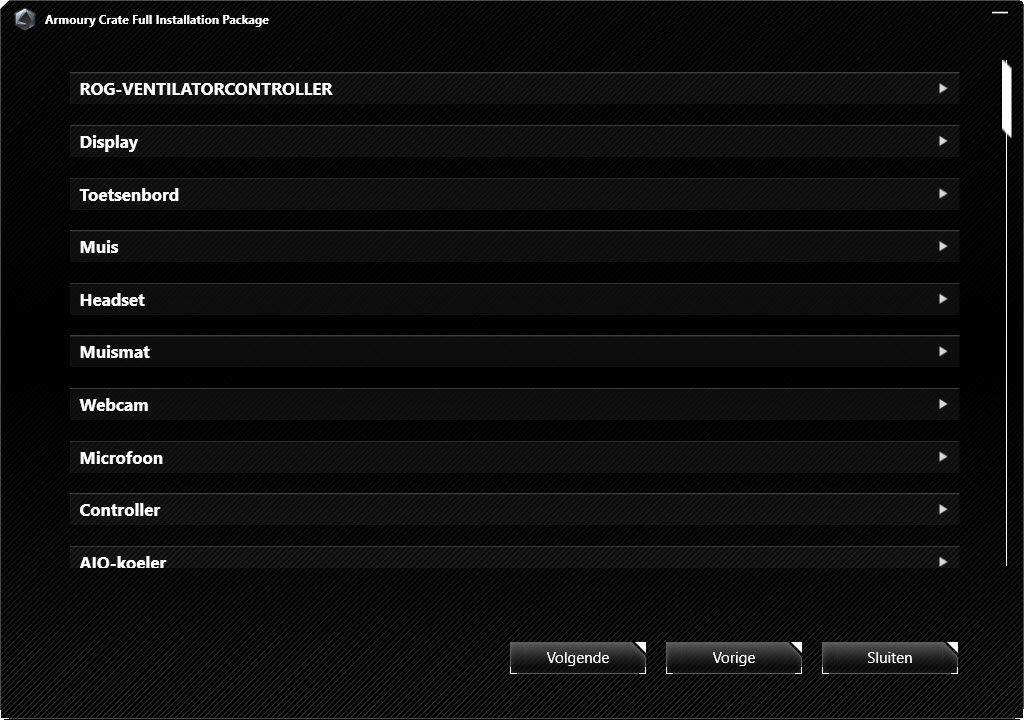Expand the Muis section arrow

[942, 246]
